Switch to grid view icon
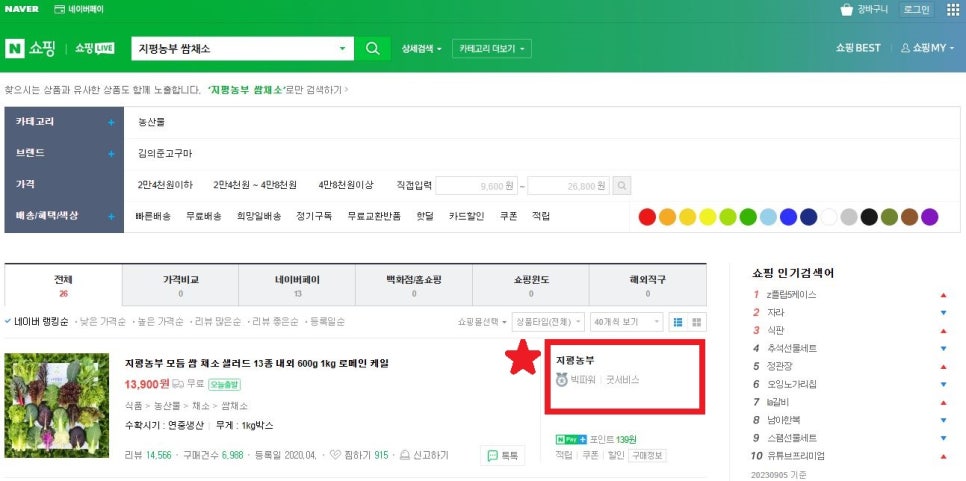The height and width of the screenshot is (481, 966). (697, 322)
